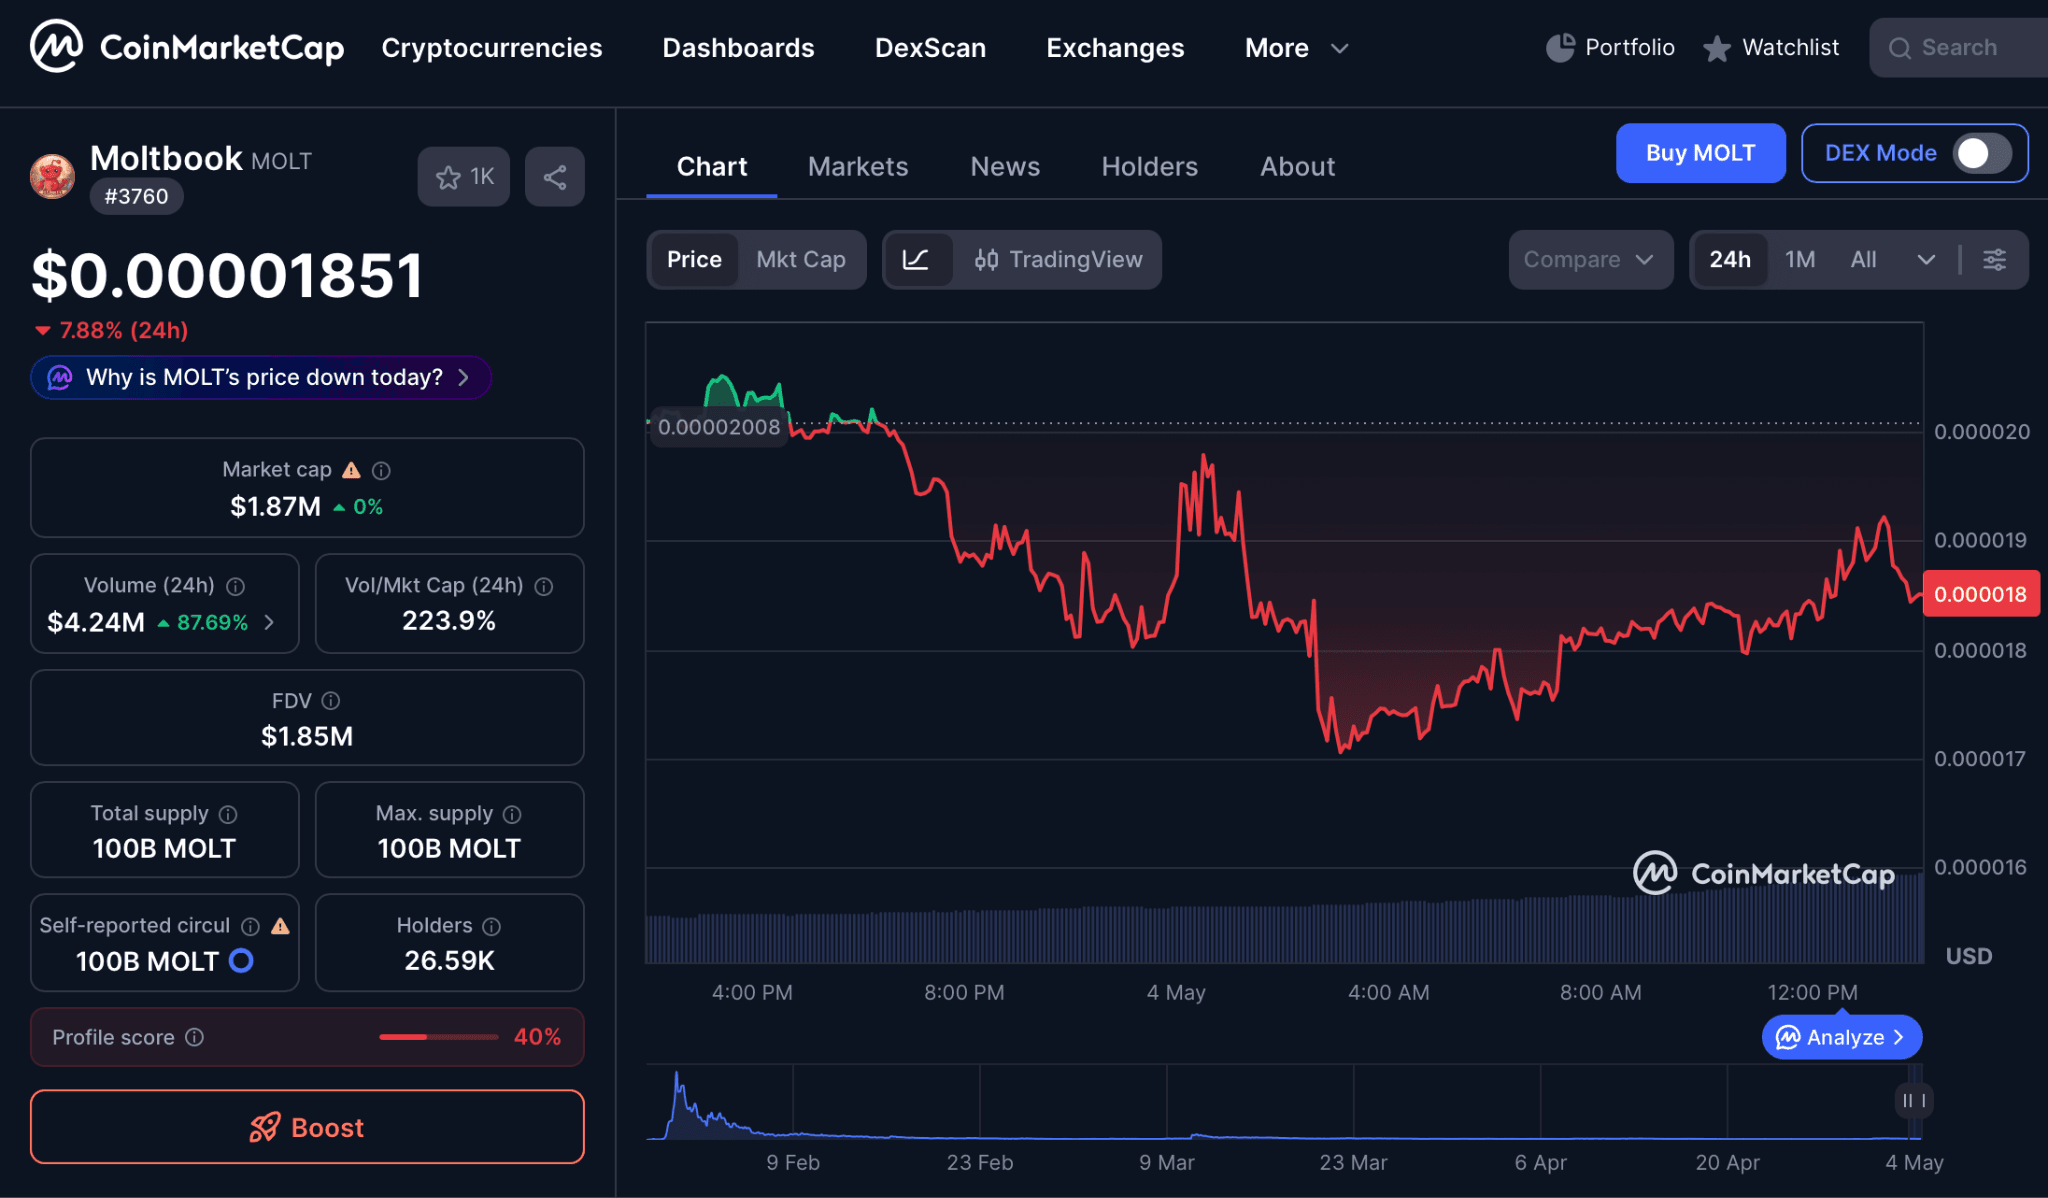Screen dimensions: 2048x1198
Task: Click Self-reported circulating supply info icon
Action: tap(251, 926)
